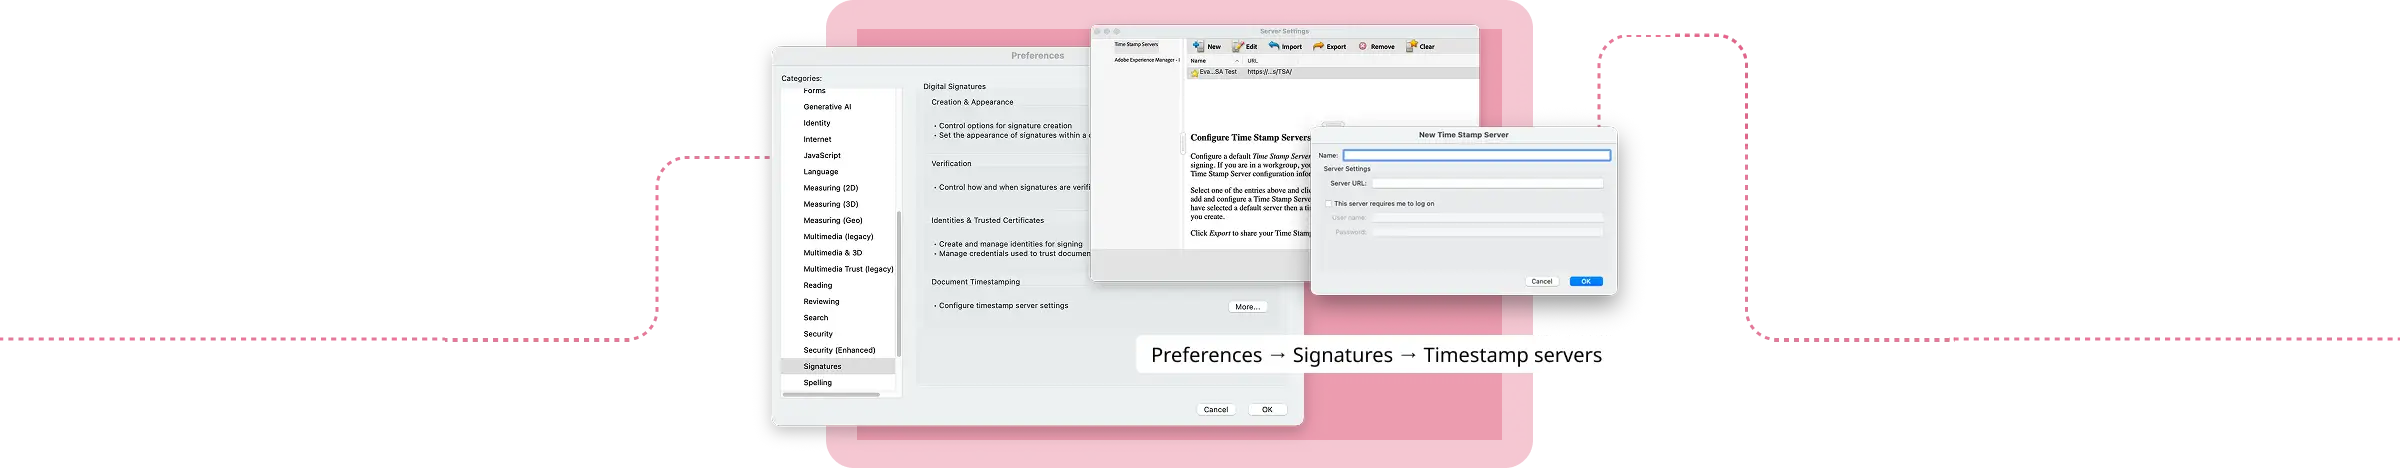This screenshot has width=2400, height=468.
Task: Click OK in New Time Stamp Server dialog
Action: (1585, 281)
